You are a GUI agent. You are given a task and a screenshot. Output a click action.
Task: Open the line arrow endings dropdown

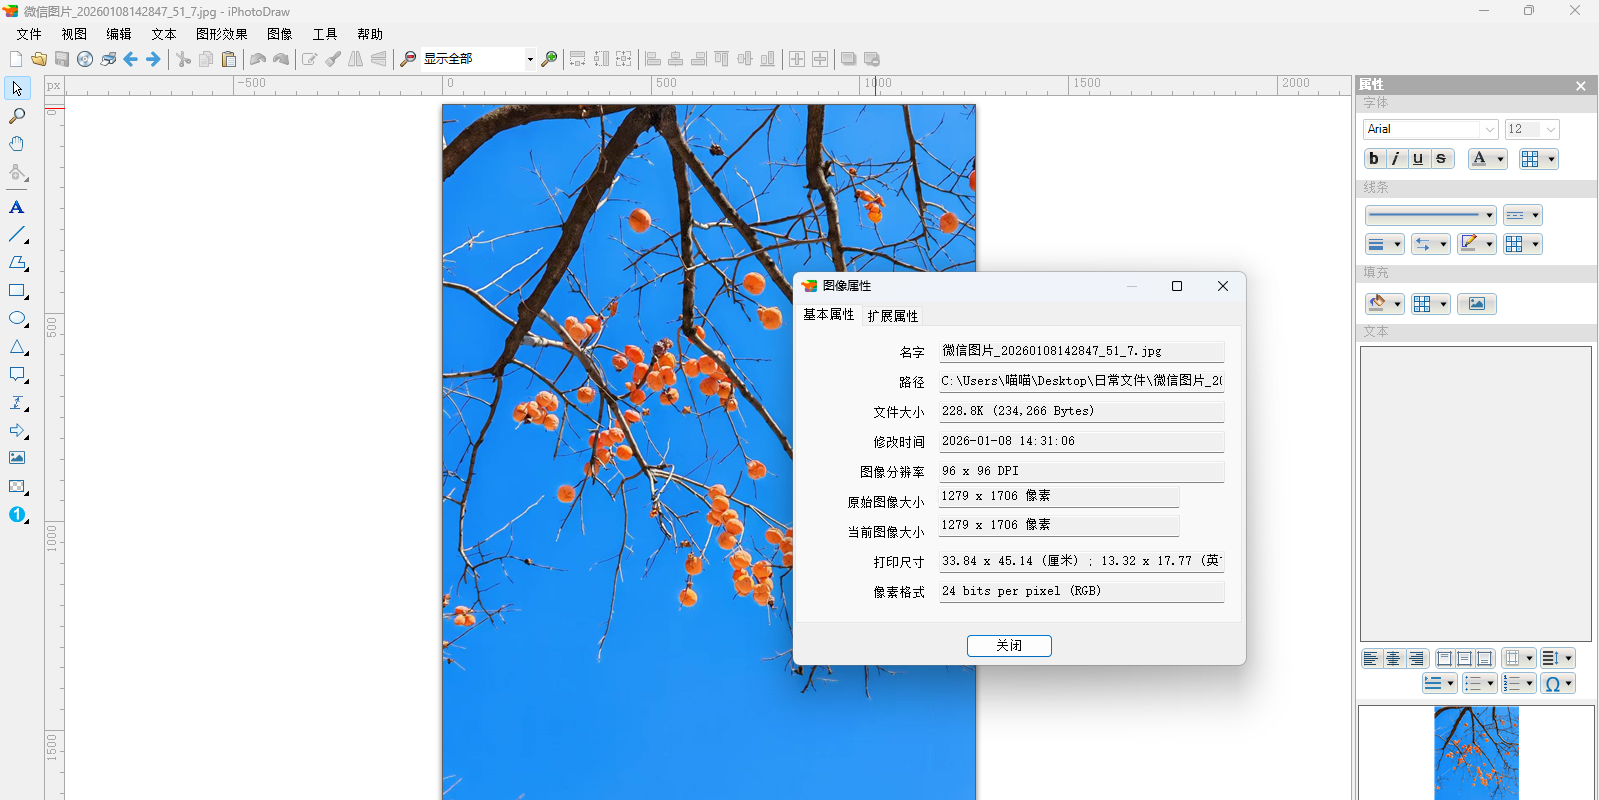[1430, 244]
